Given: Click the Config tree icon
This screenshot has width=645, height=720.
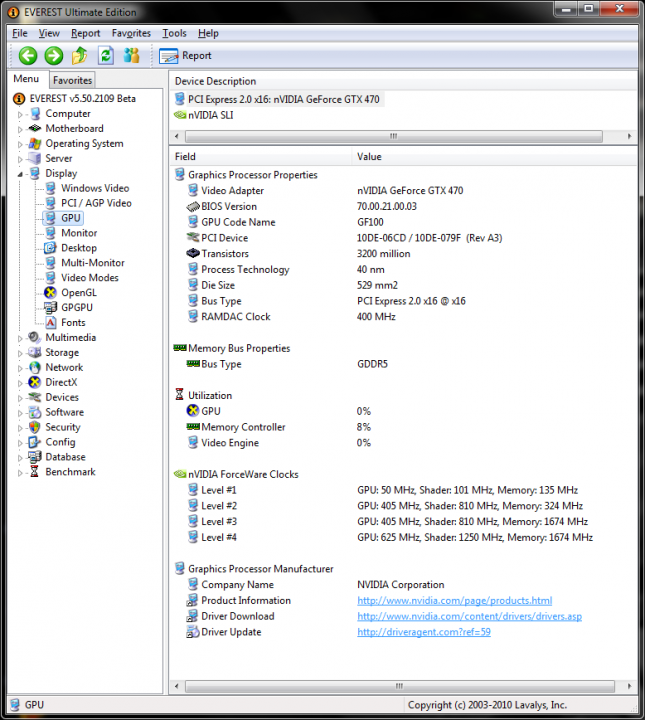Looking at the screenshot, I should (x=34, y=442).
